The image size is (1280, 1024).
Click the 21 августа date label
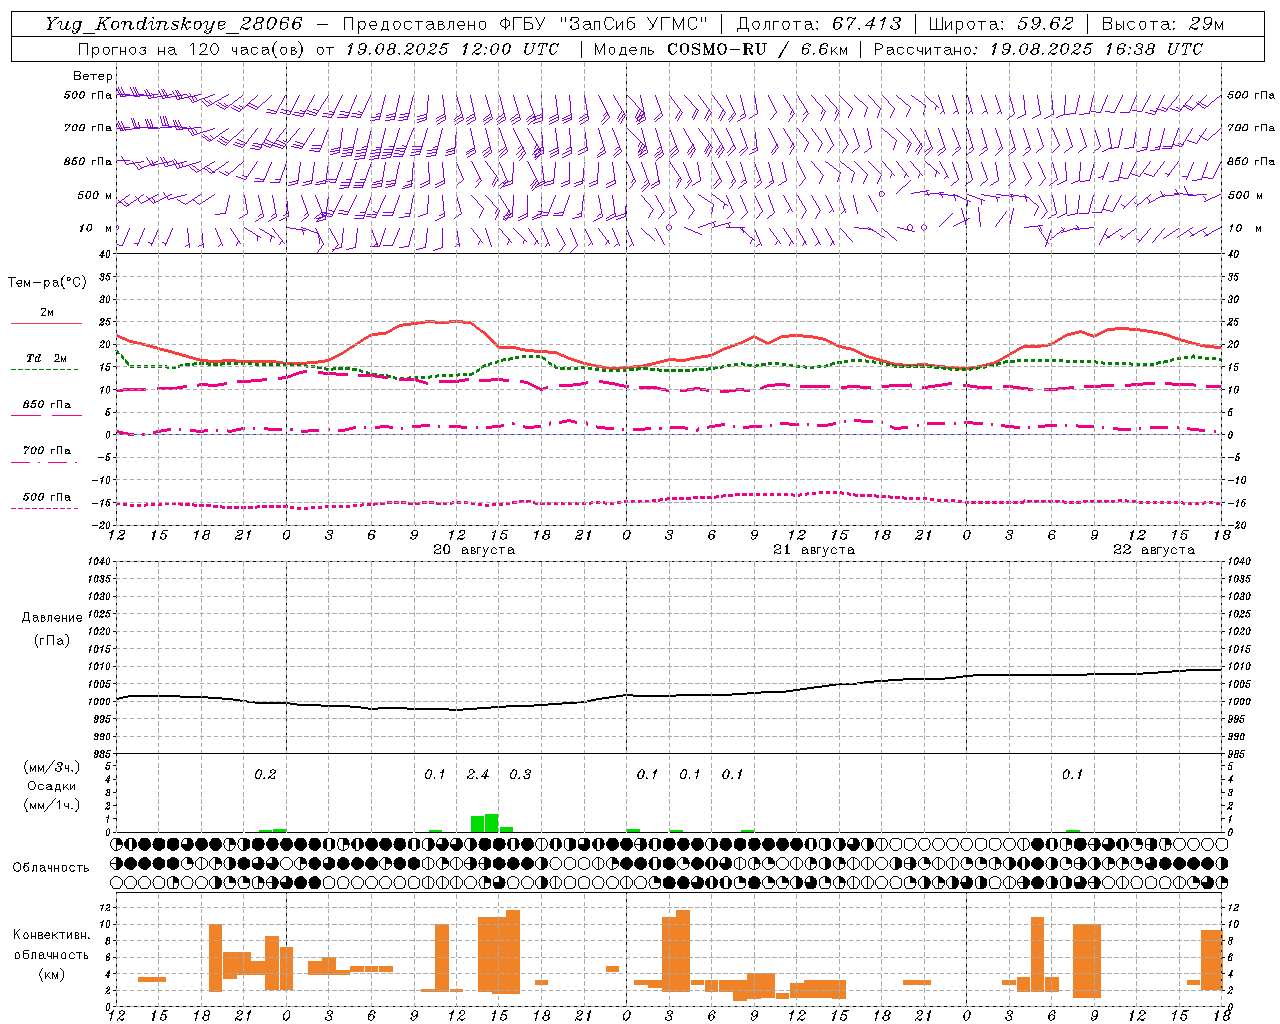(x=814, y=550)
